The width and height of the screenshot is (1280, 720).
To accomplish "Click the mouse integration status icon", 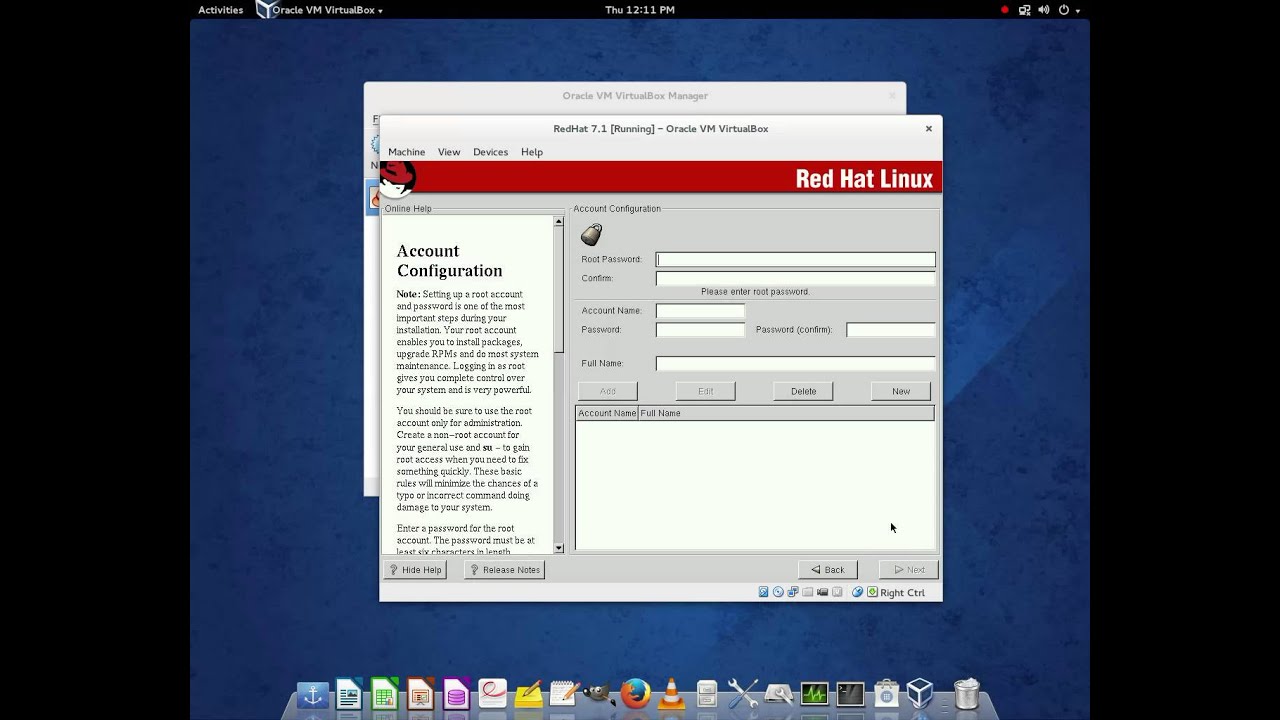I will coord(857,592).
